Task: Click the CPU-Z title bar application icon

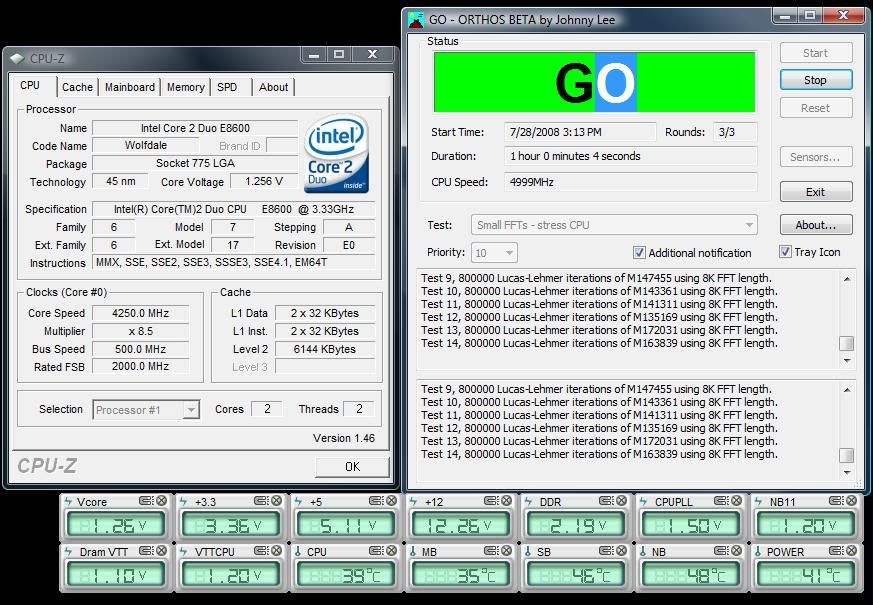Action: pos(17,58)
